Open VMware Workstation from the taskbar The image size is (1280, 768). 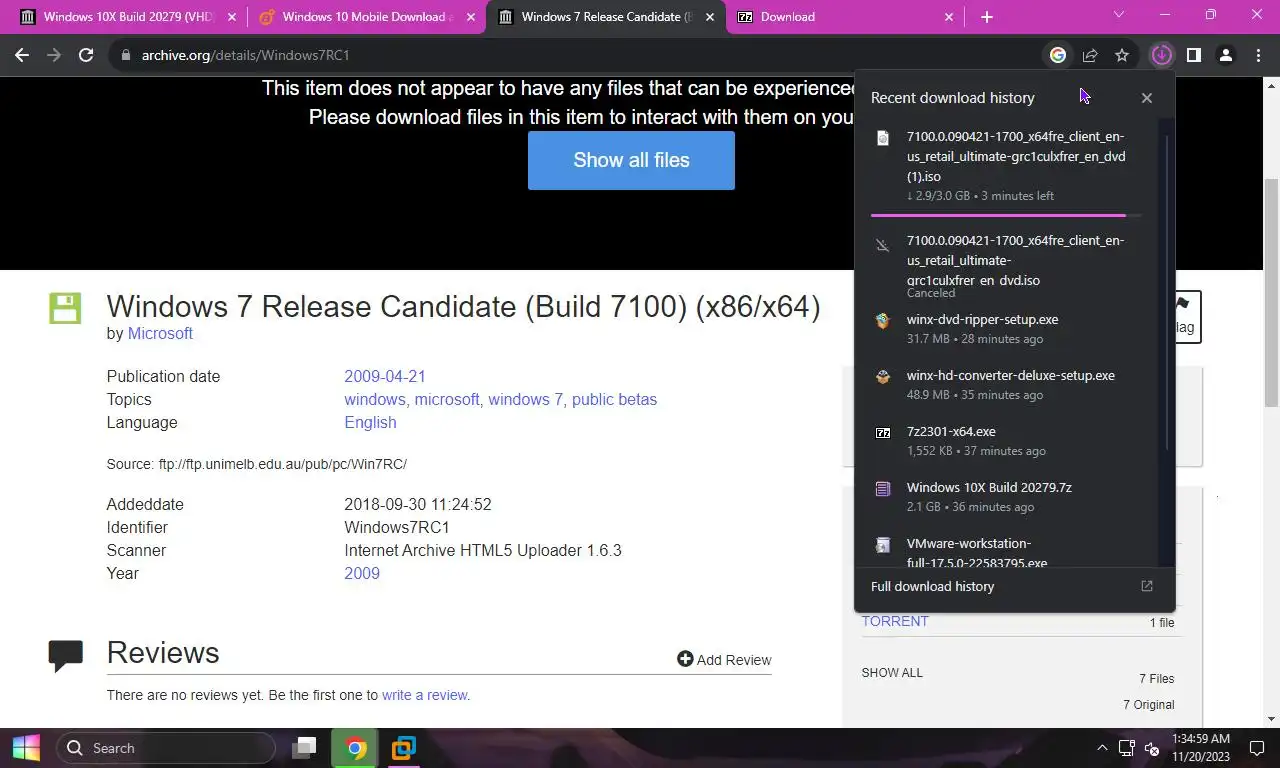[x=404, y=748]
